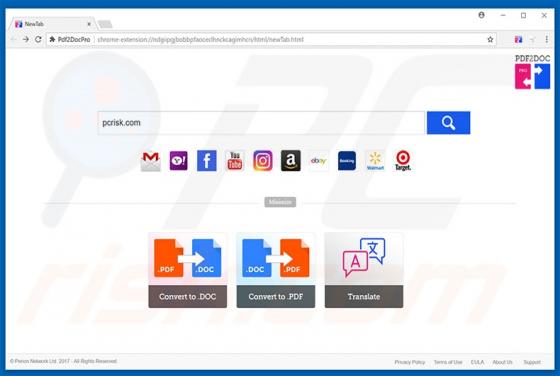Screen dimensions: 560x376
Task: Click the Pdf2DocPro extension badge in address bar
Action: pos(70,39)
